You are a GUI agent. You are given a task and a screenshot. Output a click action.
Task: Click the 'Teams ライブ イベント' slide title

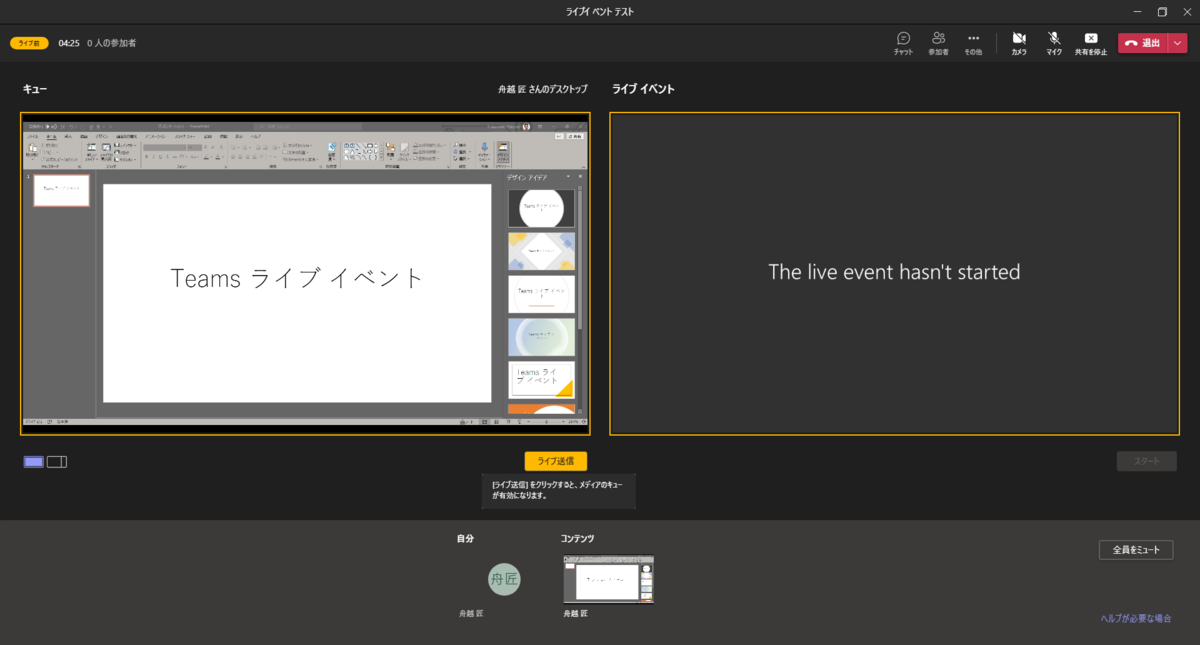(x=297, y=279)
